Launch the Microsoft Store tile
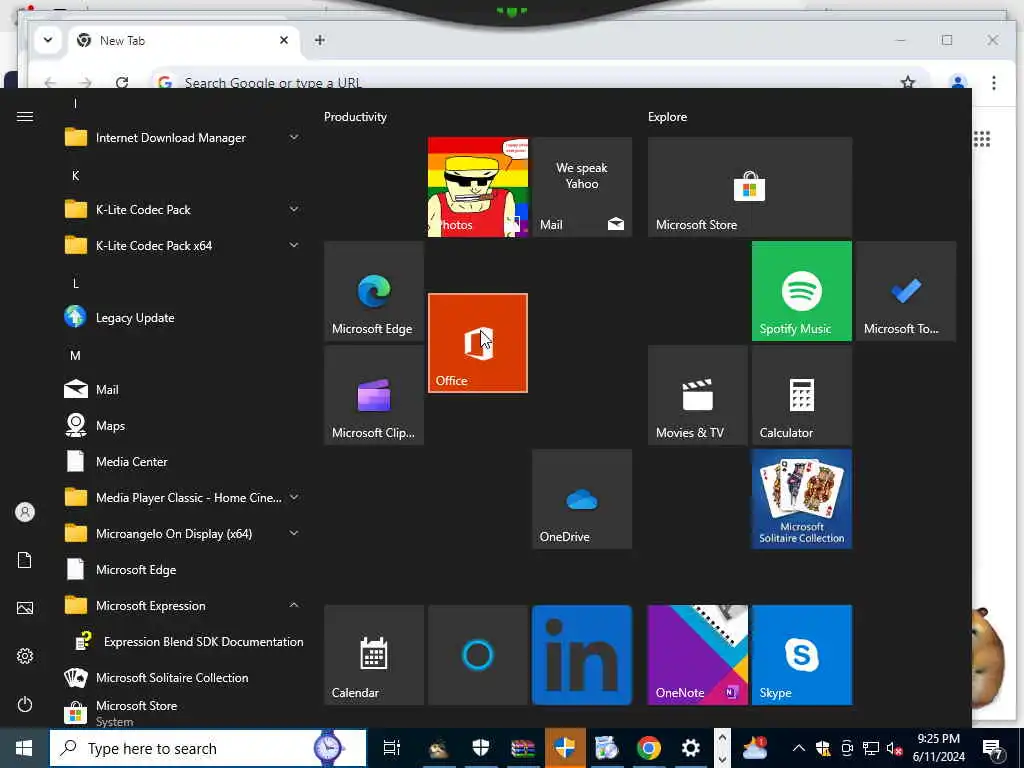1024x768 pixels. [x=750, y=187]
